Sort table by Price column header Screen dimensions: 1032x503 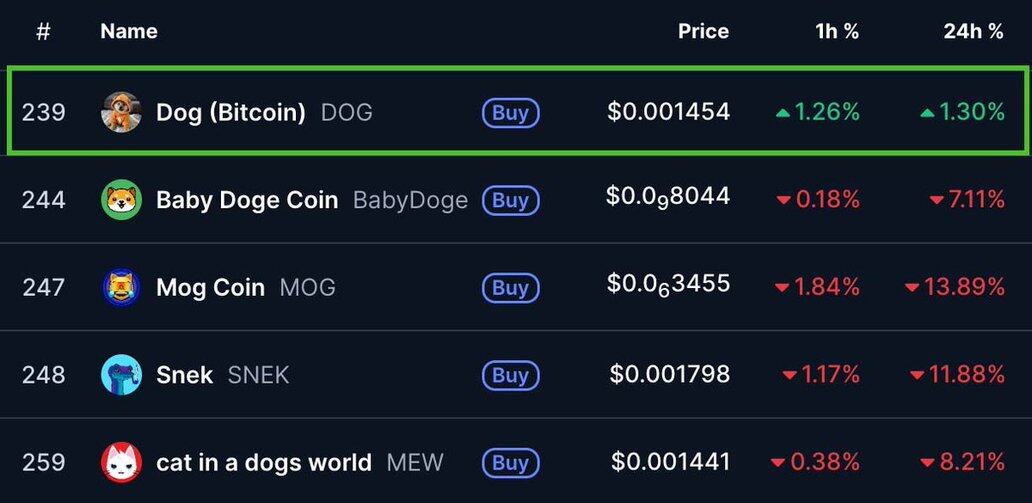[703, 31]
